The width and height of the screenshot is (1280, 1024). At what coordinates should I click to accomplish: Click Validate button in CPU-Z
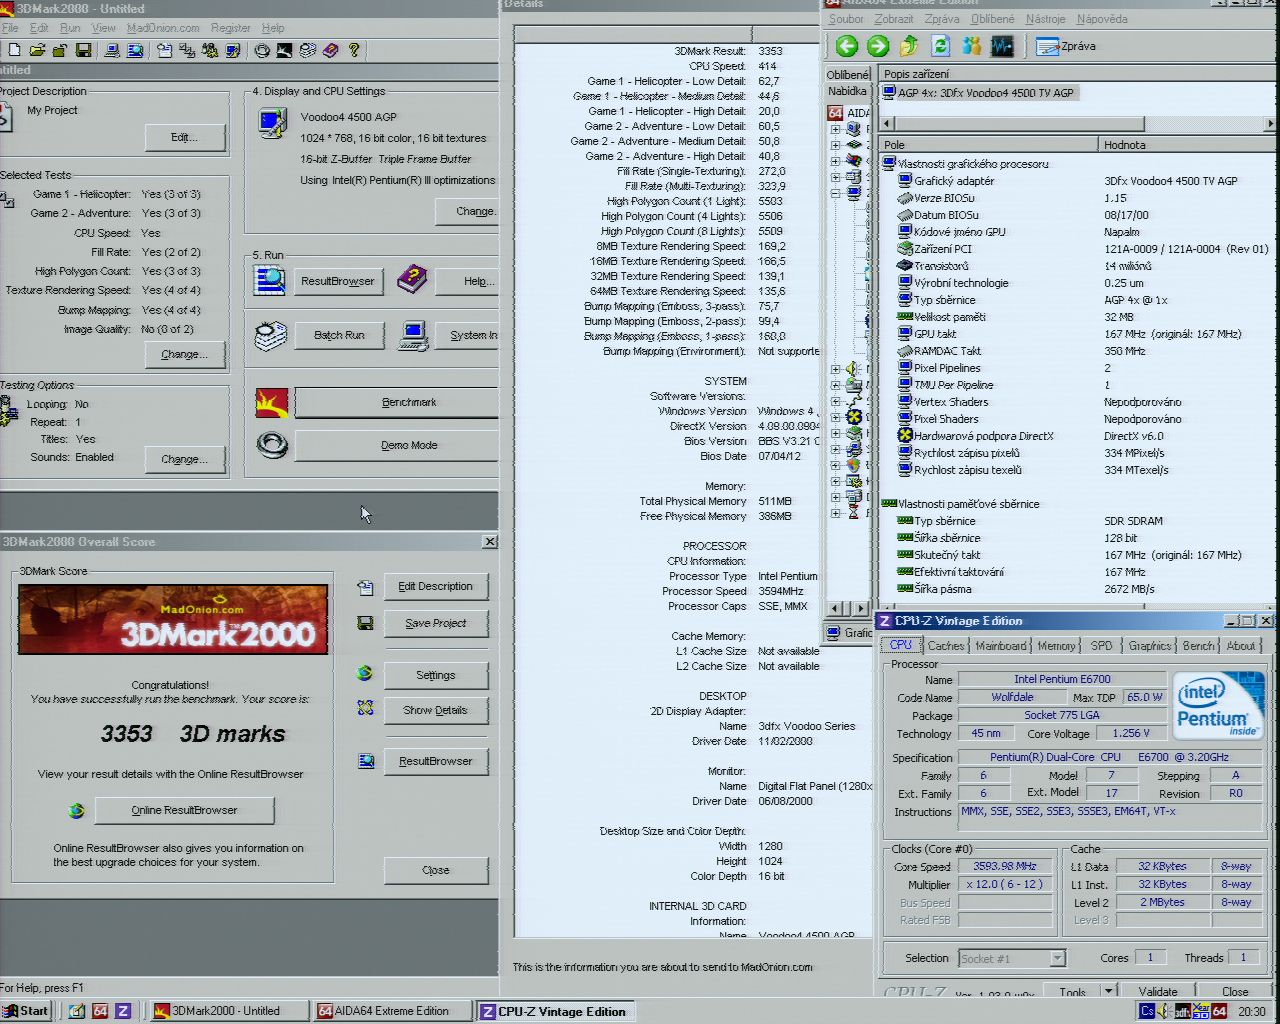click(x=1158, y=991)
